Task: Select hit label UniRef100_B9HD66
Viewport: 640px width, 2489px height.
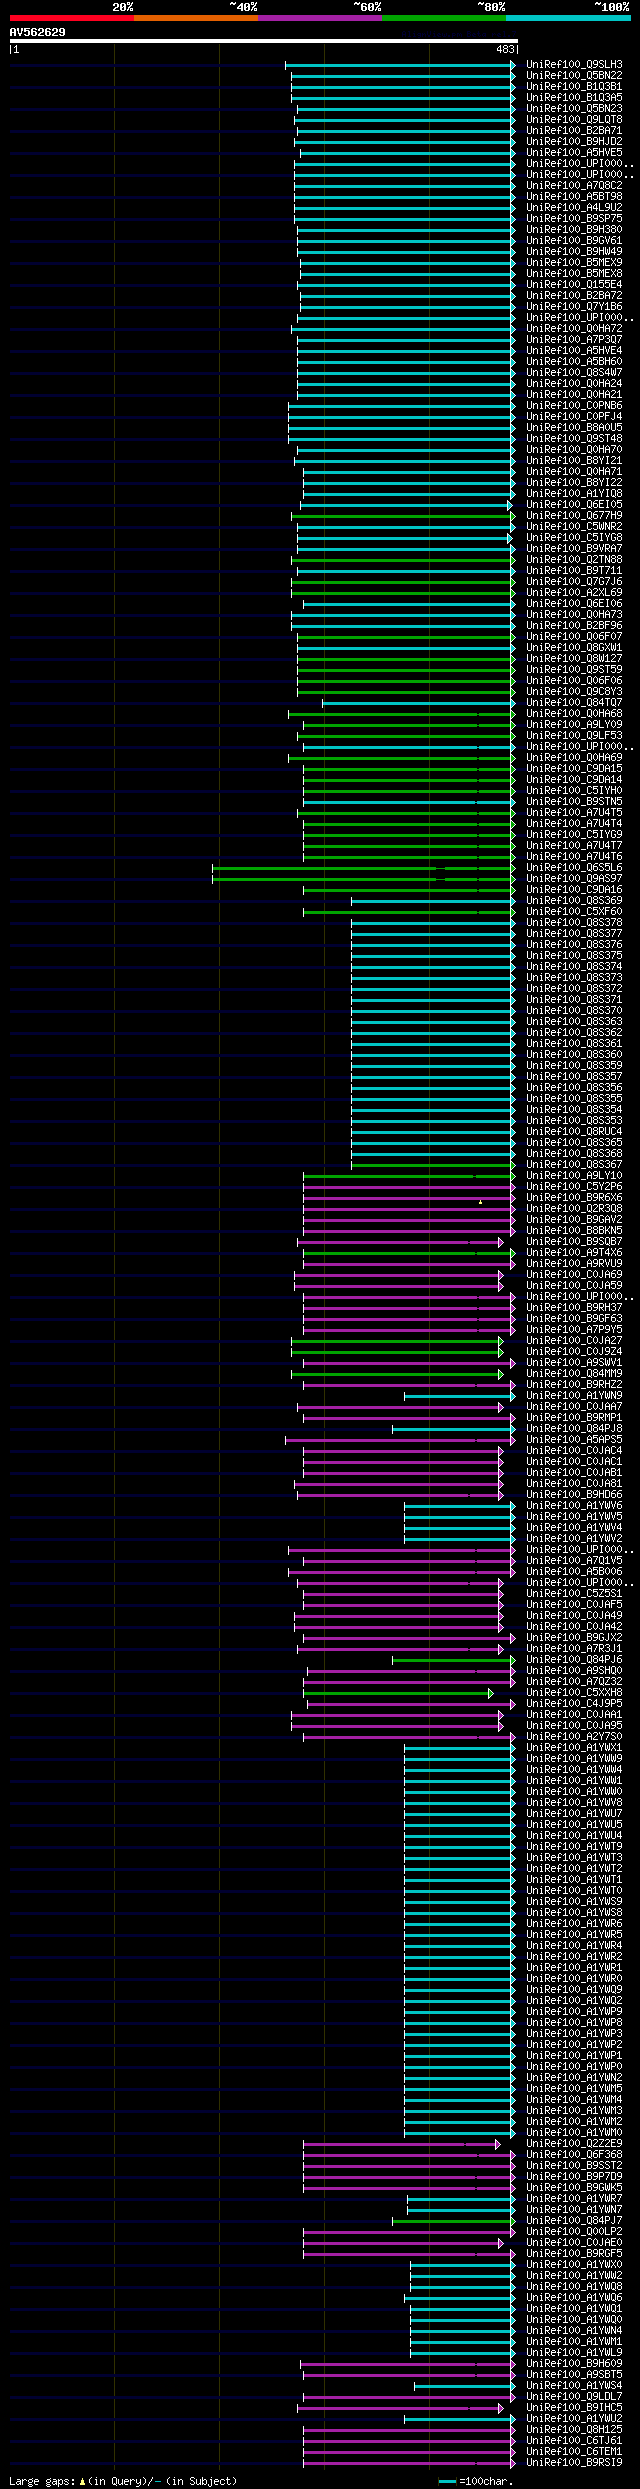Action: (x=574, y=1495)
